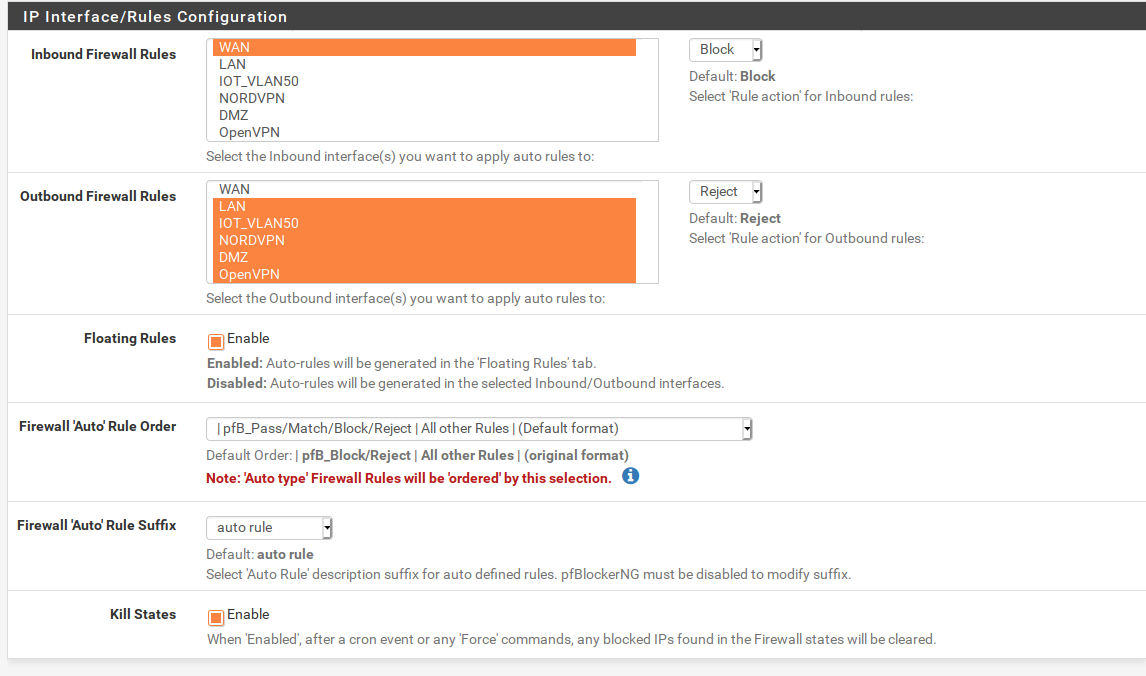Screen dimensions: 1146x676
Task: Select DMZ in the Inbound Firewall Rules list
Action: coord(425,115)
